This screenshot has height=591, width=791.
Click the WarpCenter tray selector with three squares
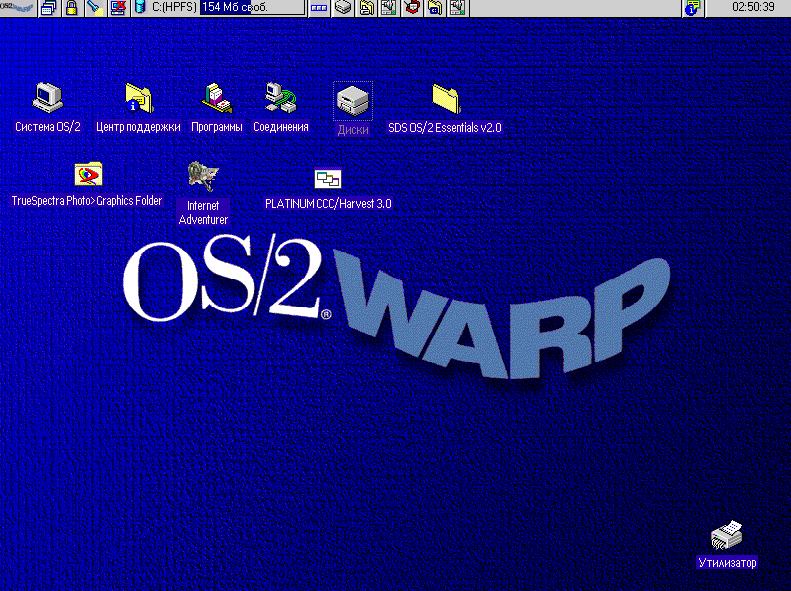319,8
